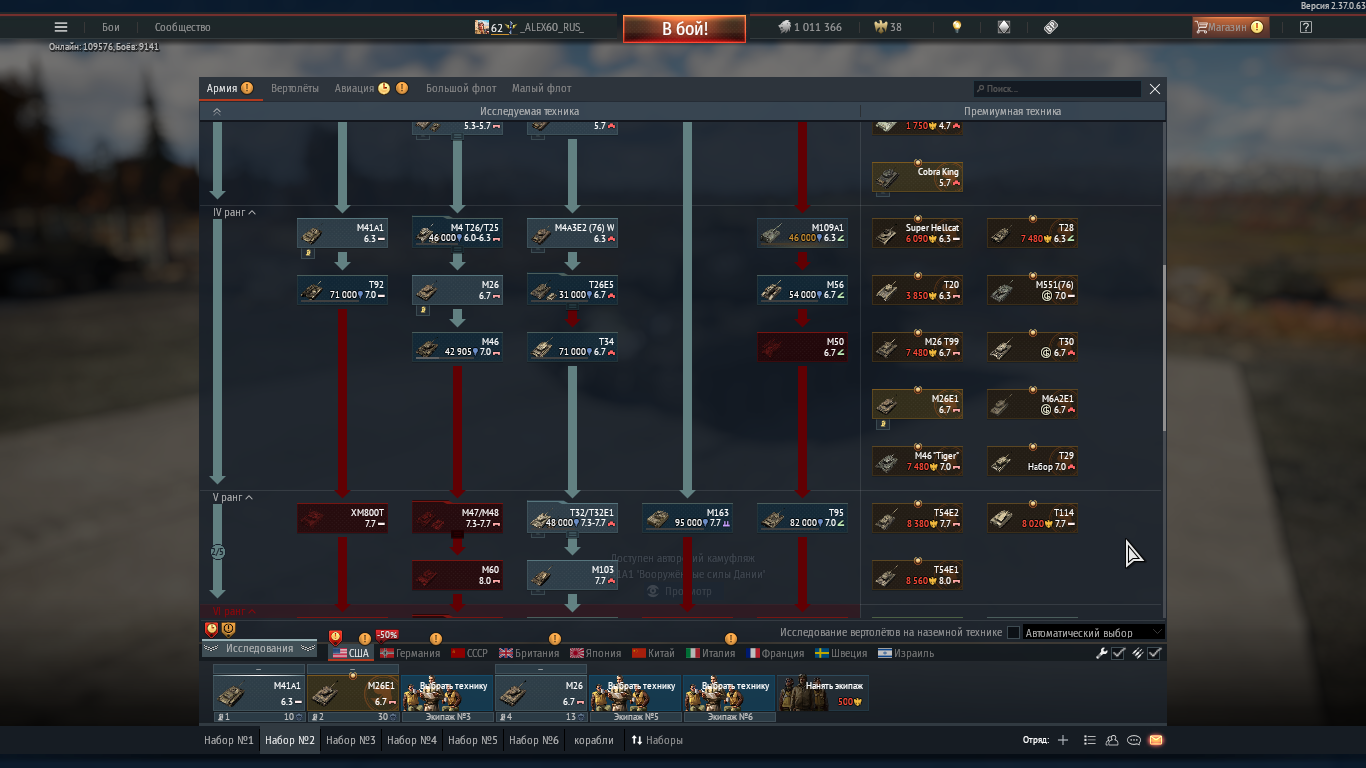This screenshot has width=1366, height=768.
Task: Select the Super Hellcat premium vehicle
Action: (917, 233)
